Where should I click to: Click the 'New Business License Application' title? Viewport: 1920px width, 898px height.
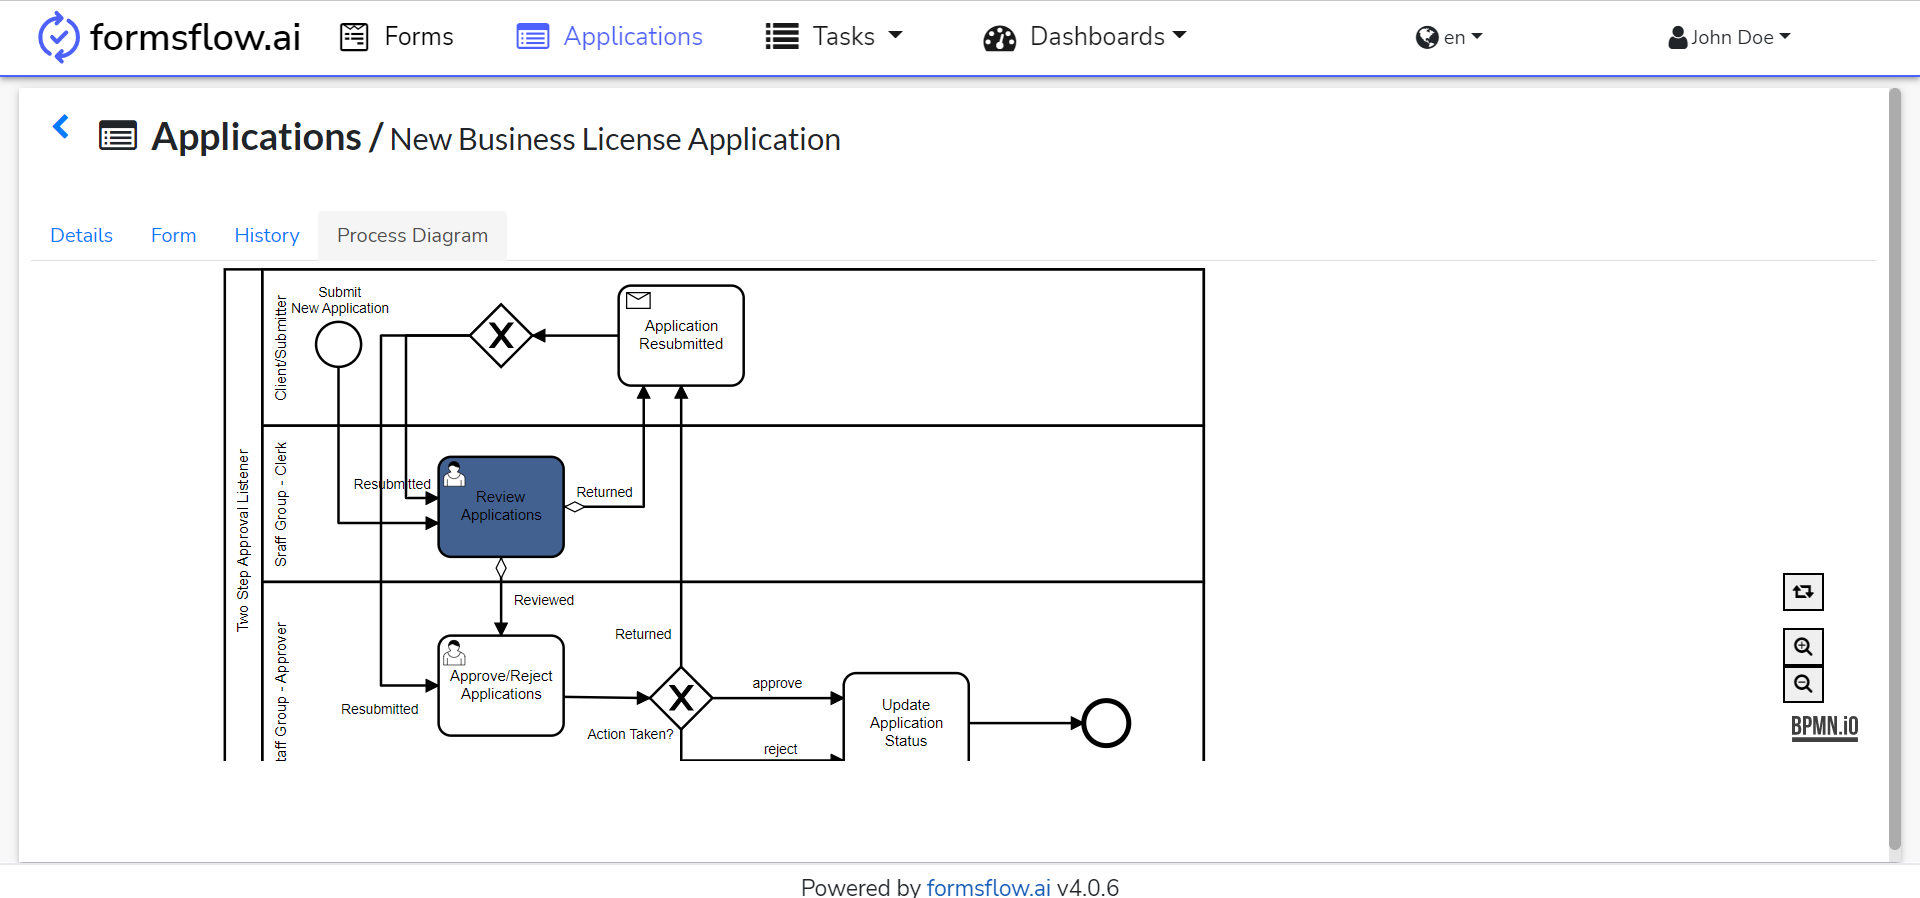click(615, 139)
